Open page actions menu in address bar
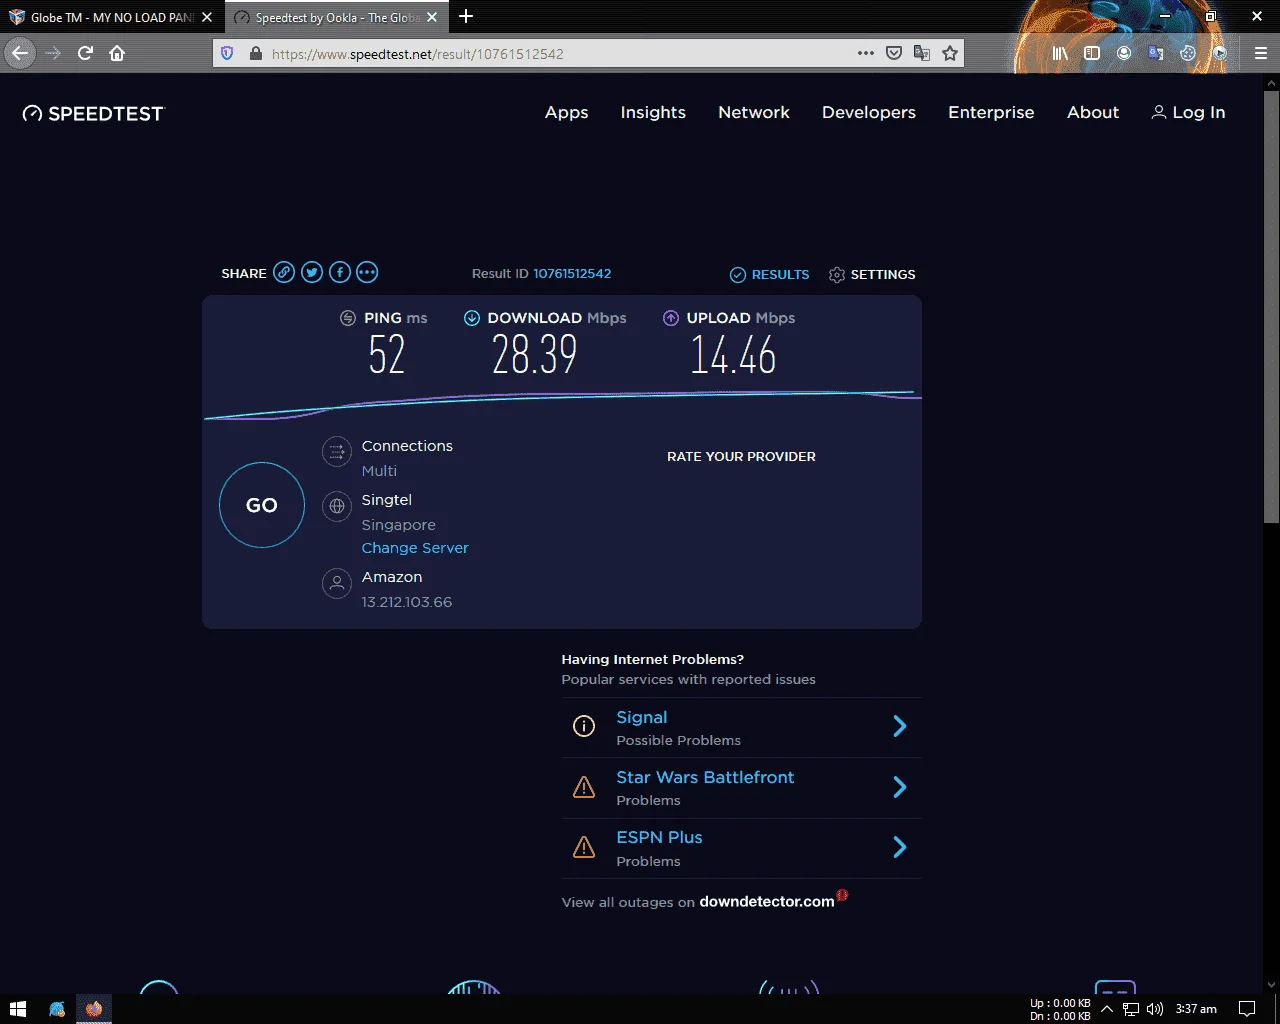The width and height of the screenshot is (1280, 1024). coord(866,53)
